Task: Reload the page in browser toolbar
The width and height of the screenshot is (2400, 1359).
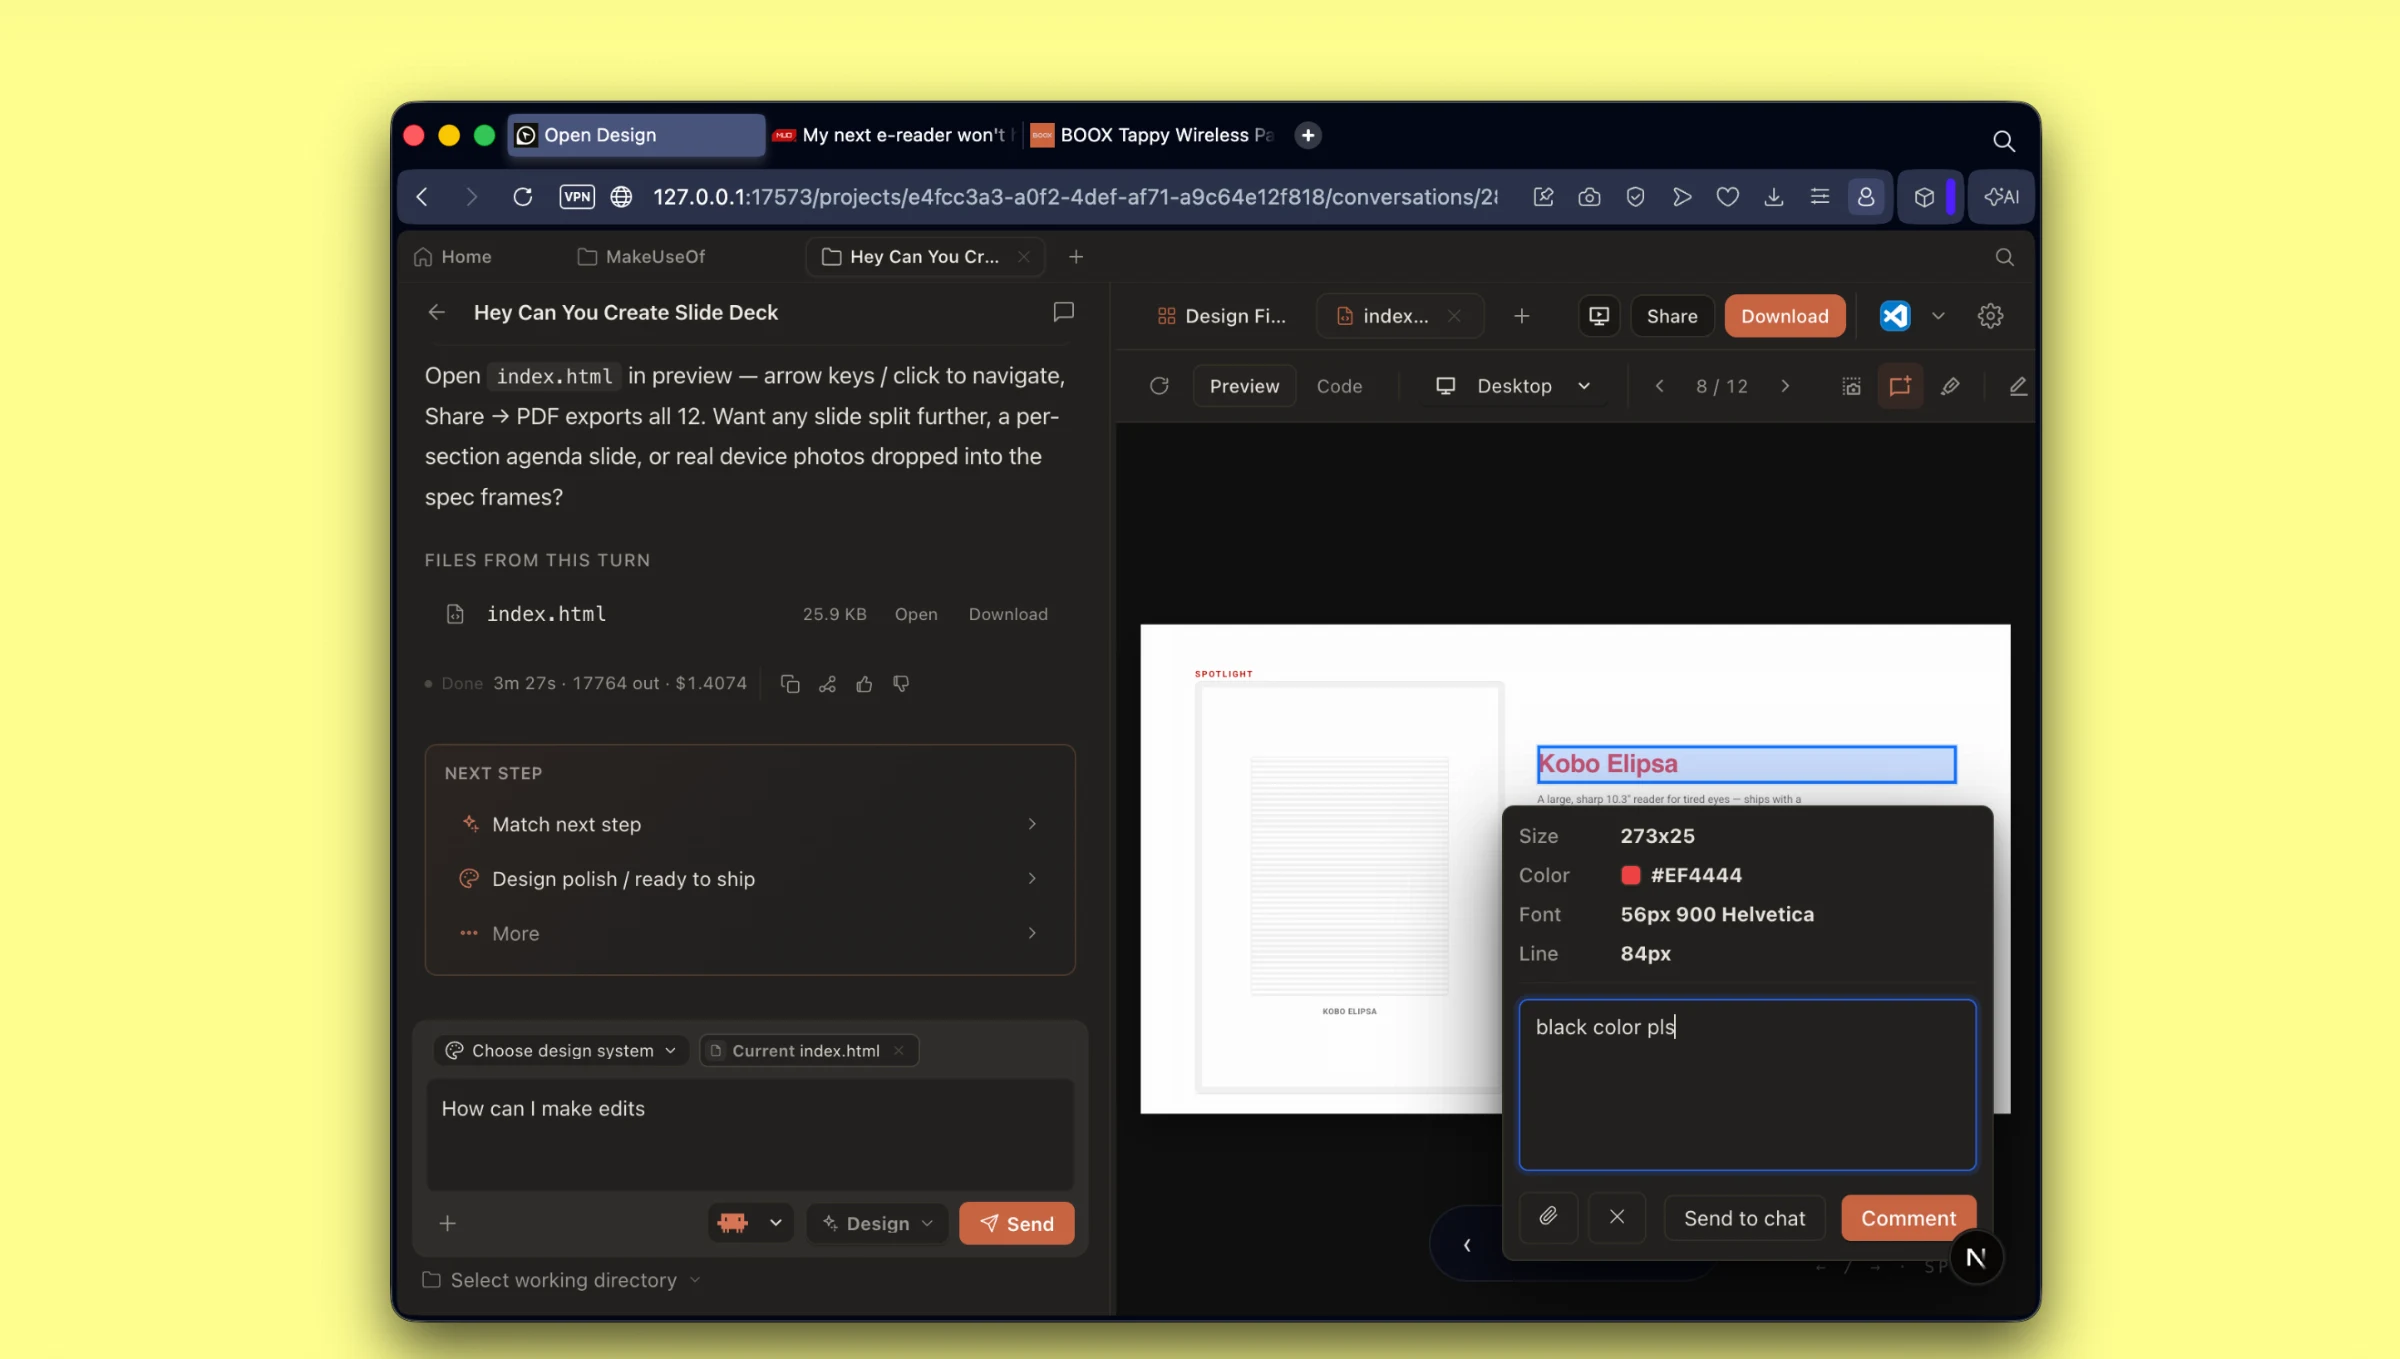Action: coord(522,197)
